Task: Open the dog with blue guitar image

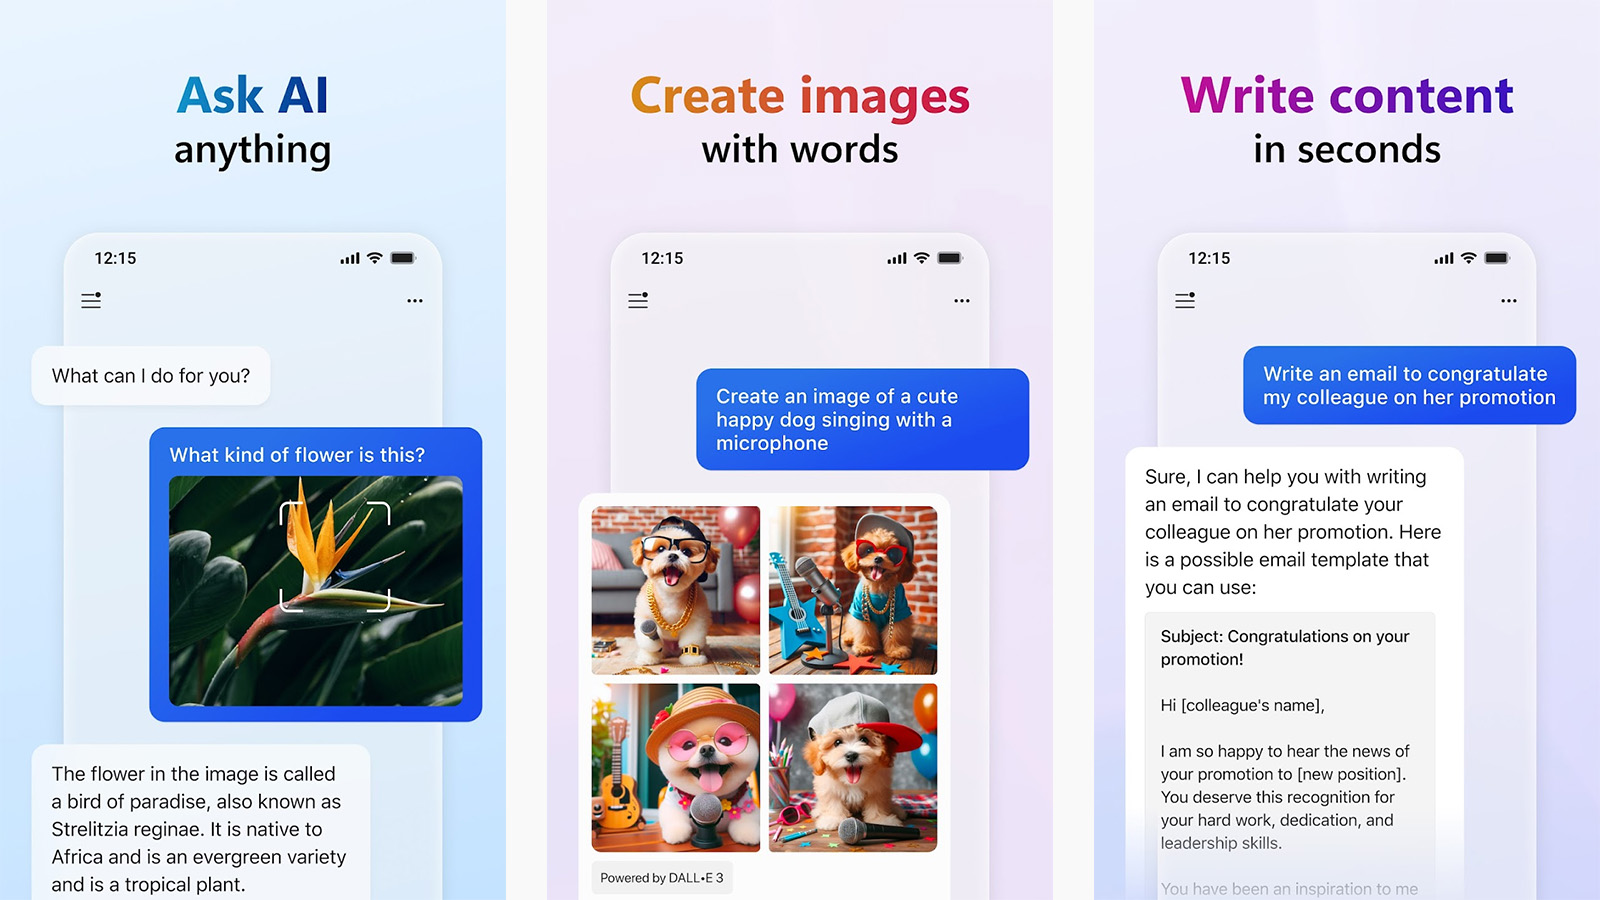Action: [x=853, y=590]
